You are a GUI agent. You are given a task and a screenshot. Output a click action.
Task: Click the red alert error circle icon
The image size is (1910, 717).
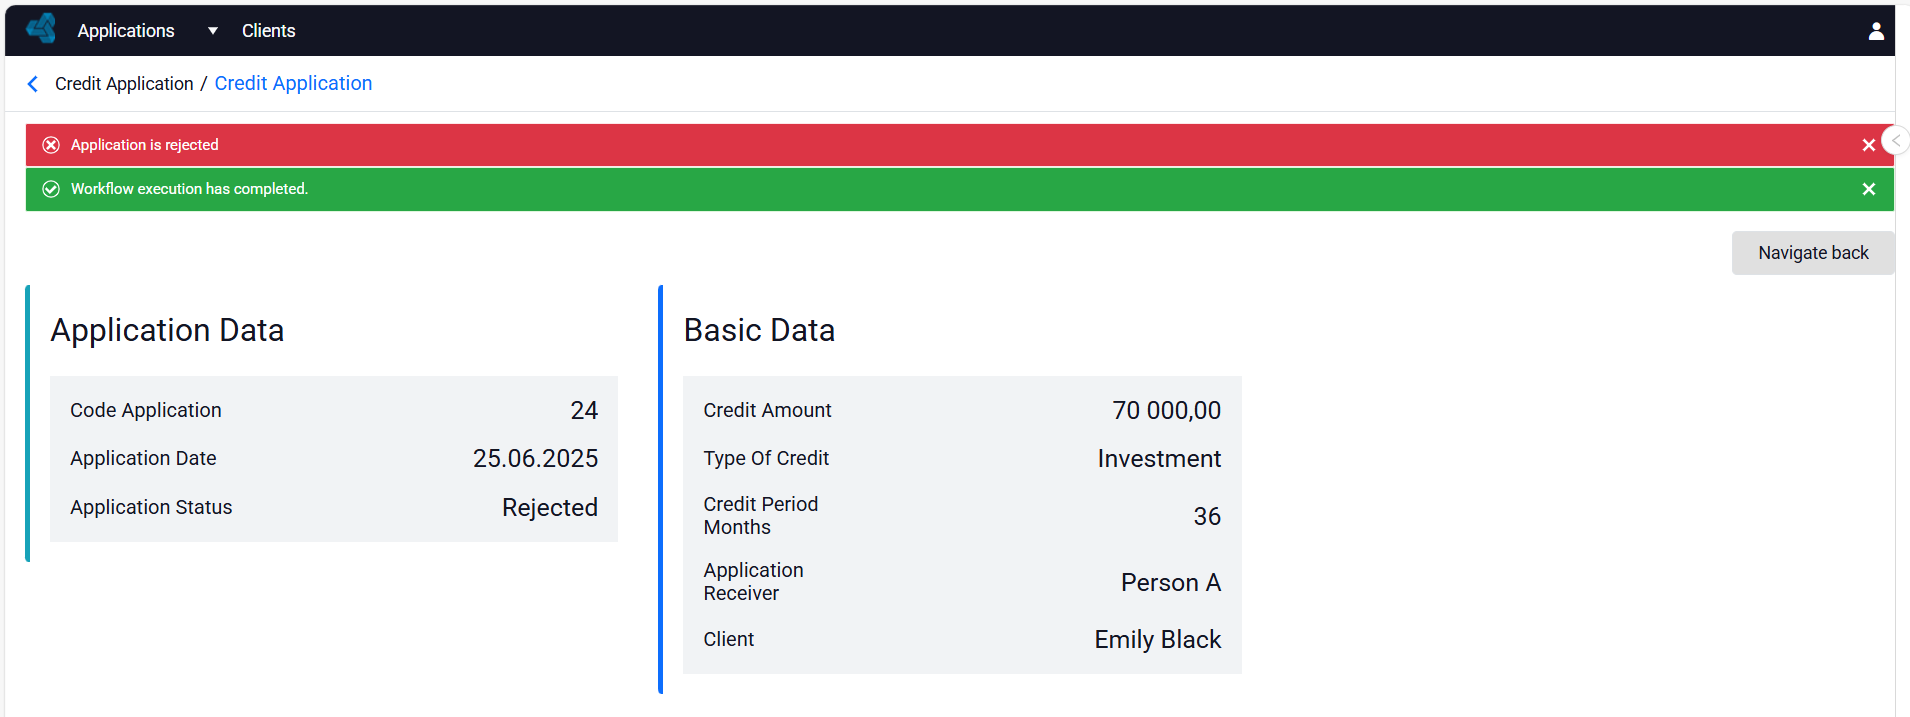pos(51,145)
